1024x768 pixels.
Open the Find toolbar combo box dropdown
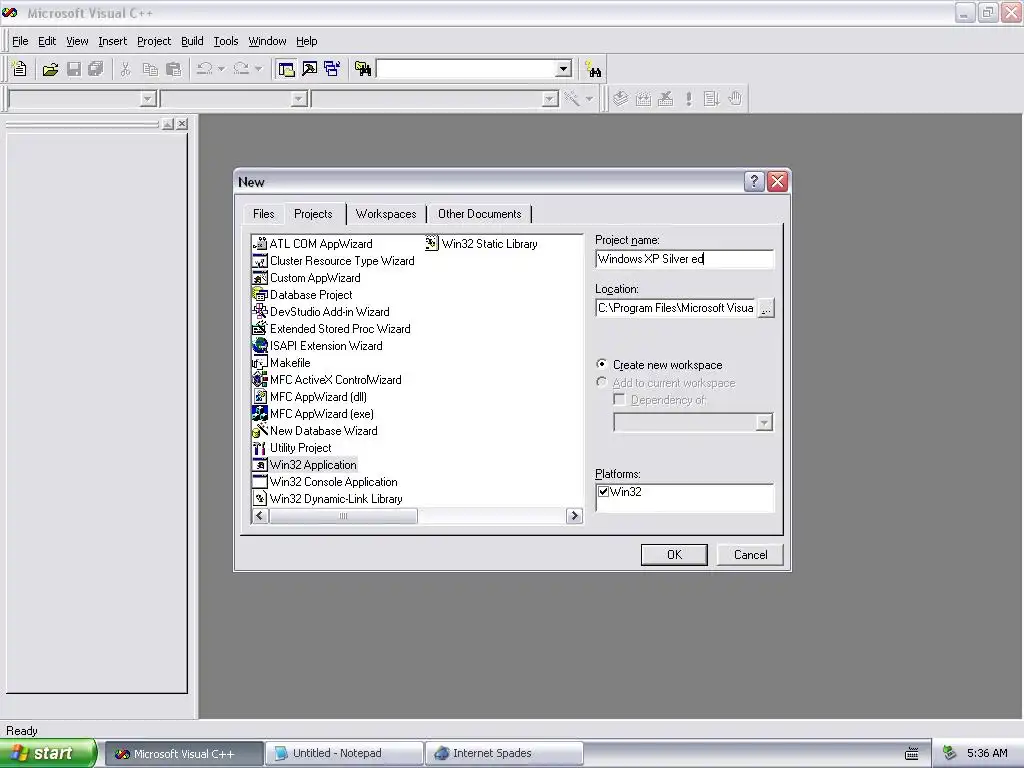(564, 69)
